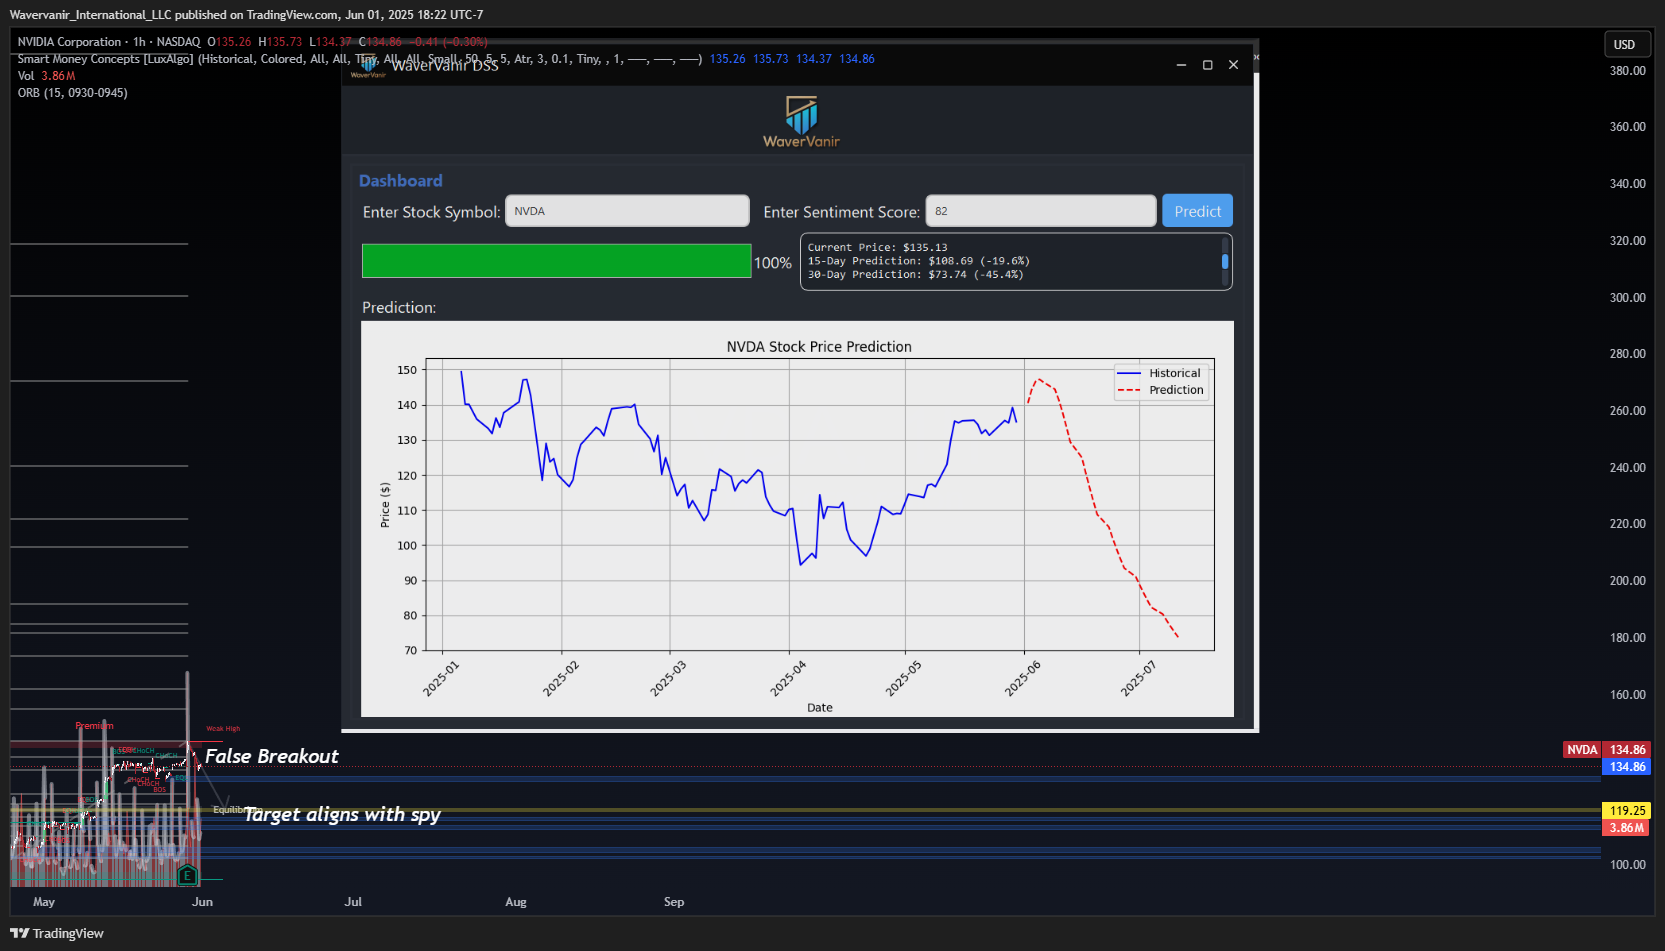Image resolution: width=1665 pixels, height=951 pixels.
Task: Click the 380.00 label on the price axis
Action: [x=1627, y=71]
